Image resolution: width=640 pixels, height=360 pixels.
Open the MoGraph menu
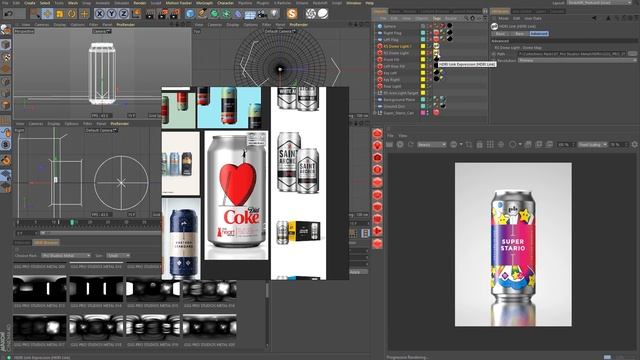tap(204, 3)
